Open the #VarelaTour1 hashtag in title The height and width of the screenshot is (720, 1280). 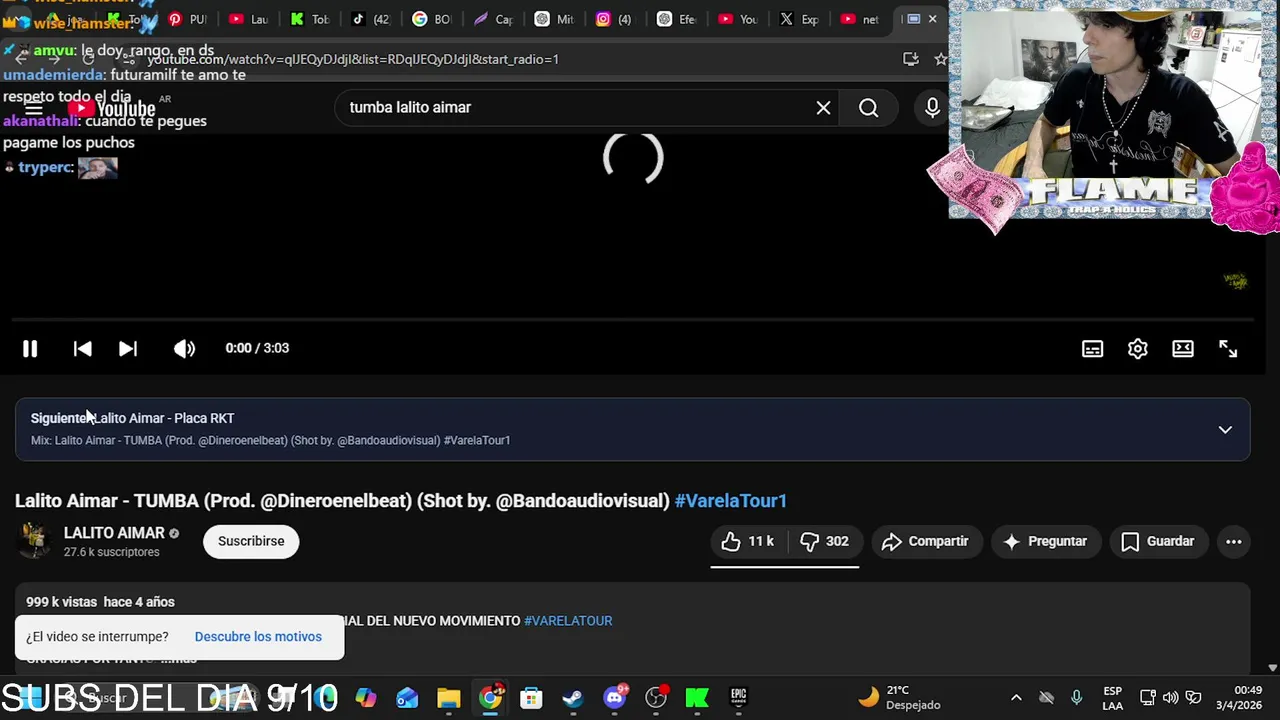[731, 500]
